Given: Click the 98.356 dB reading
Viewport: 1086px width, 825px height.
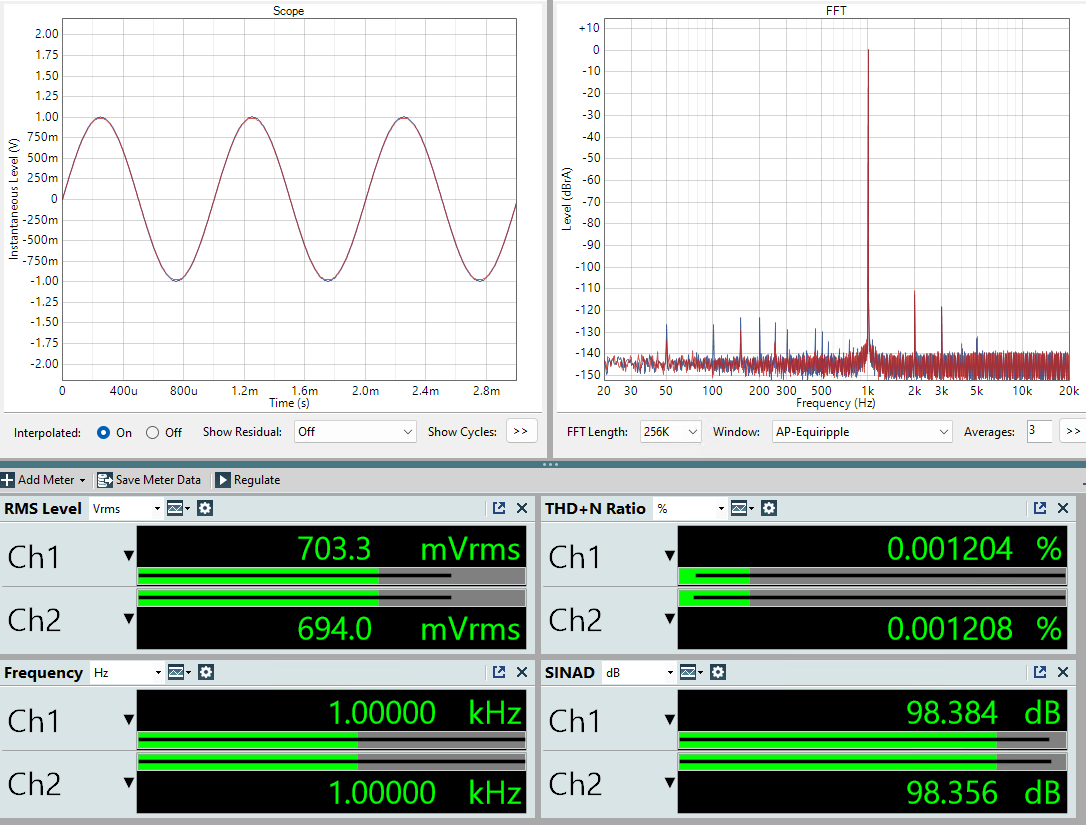Looking at the screenshot, I should tap(983, 792).
